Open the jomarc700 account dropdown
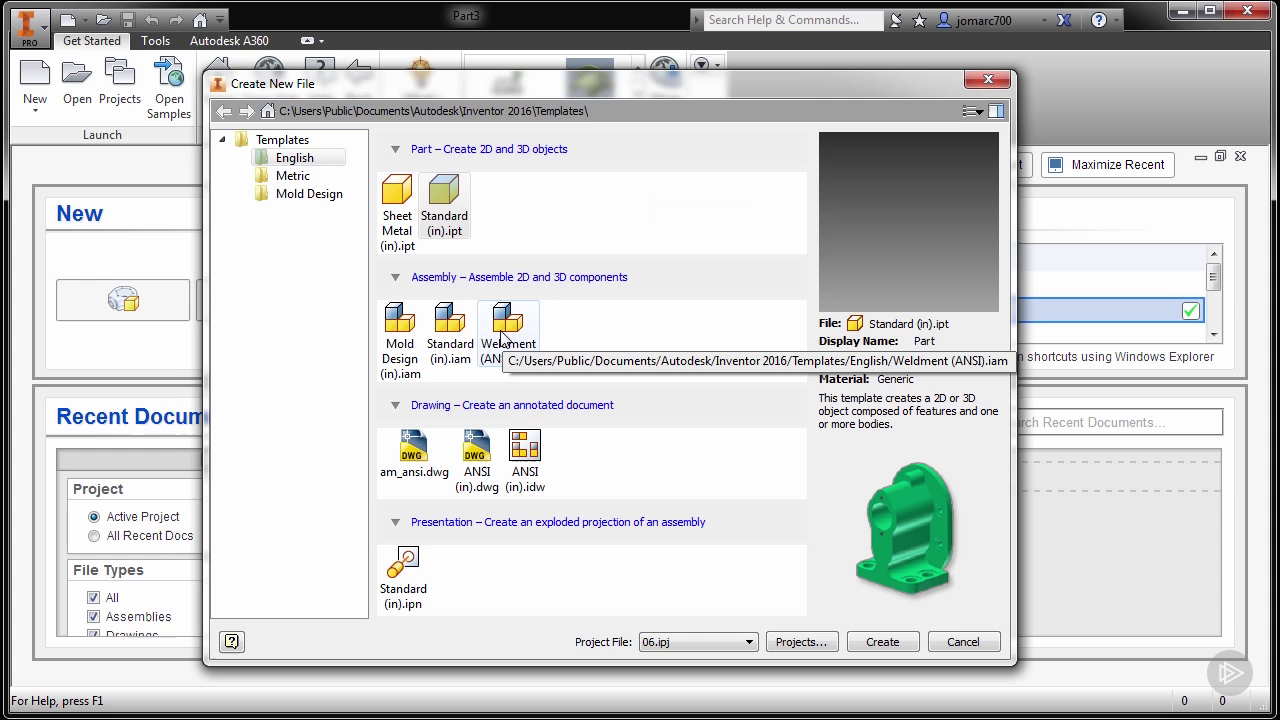 coord(1044,20)
